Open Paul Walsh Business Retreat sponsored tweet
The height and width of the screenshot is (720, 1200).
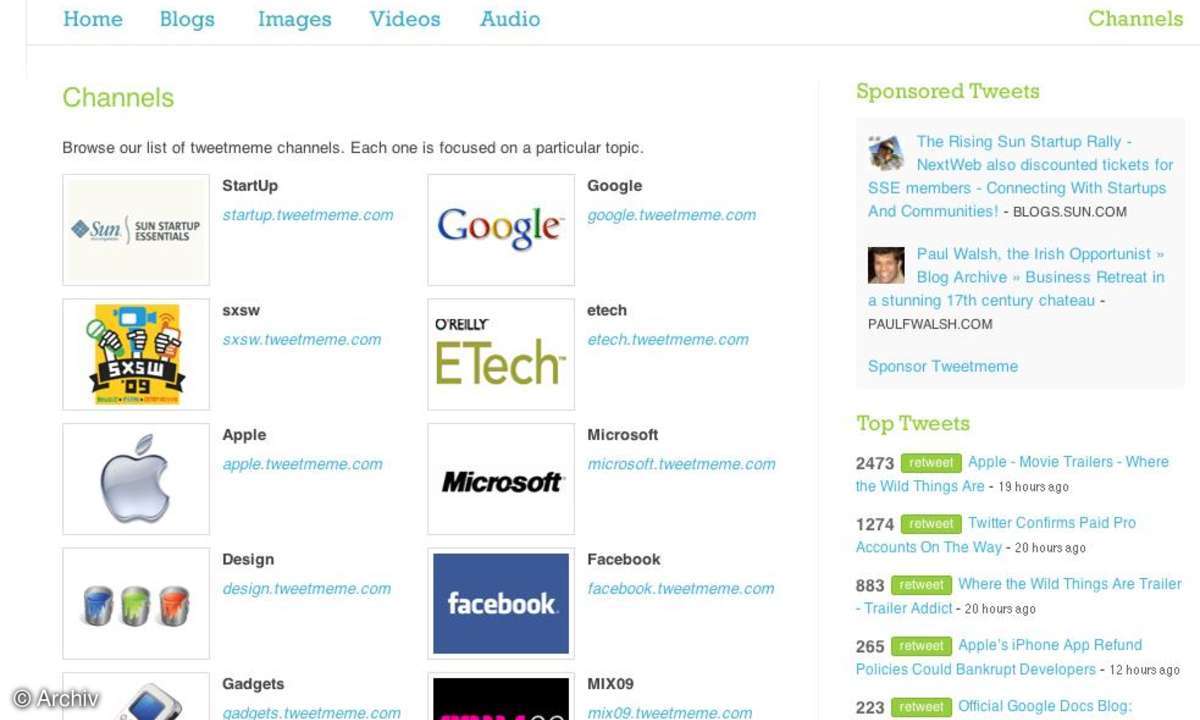click(x=1016, y=277)
